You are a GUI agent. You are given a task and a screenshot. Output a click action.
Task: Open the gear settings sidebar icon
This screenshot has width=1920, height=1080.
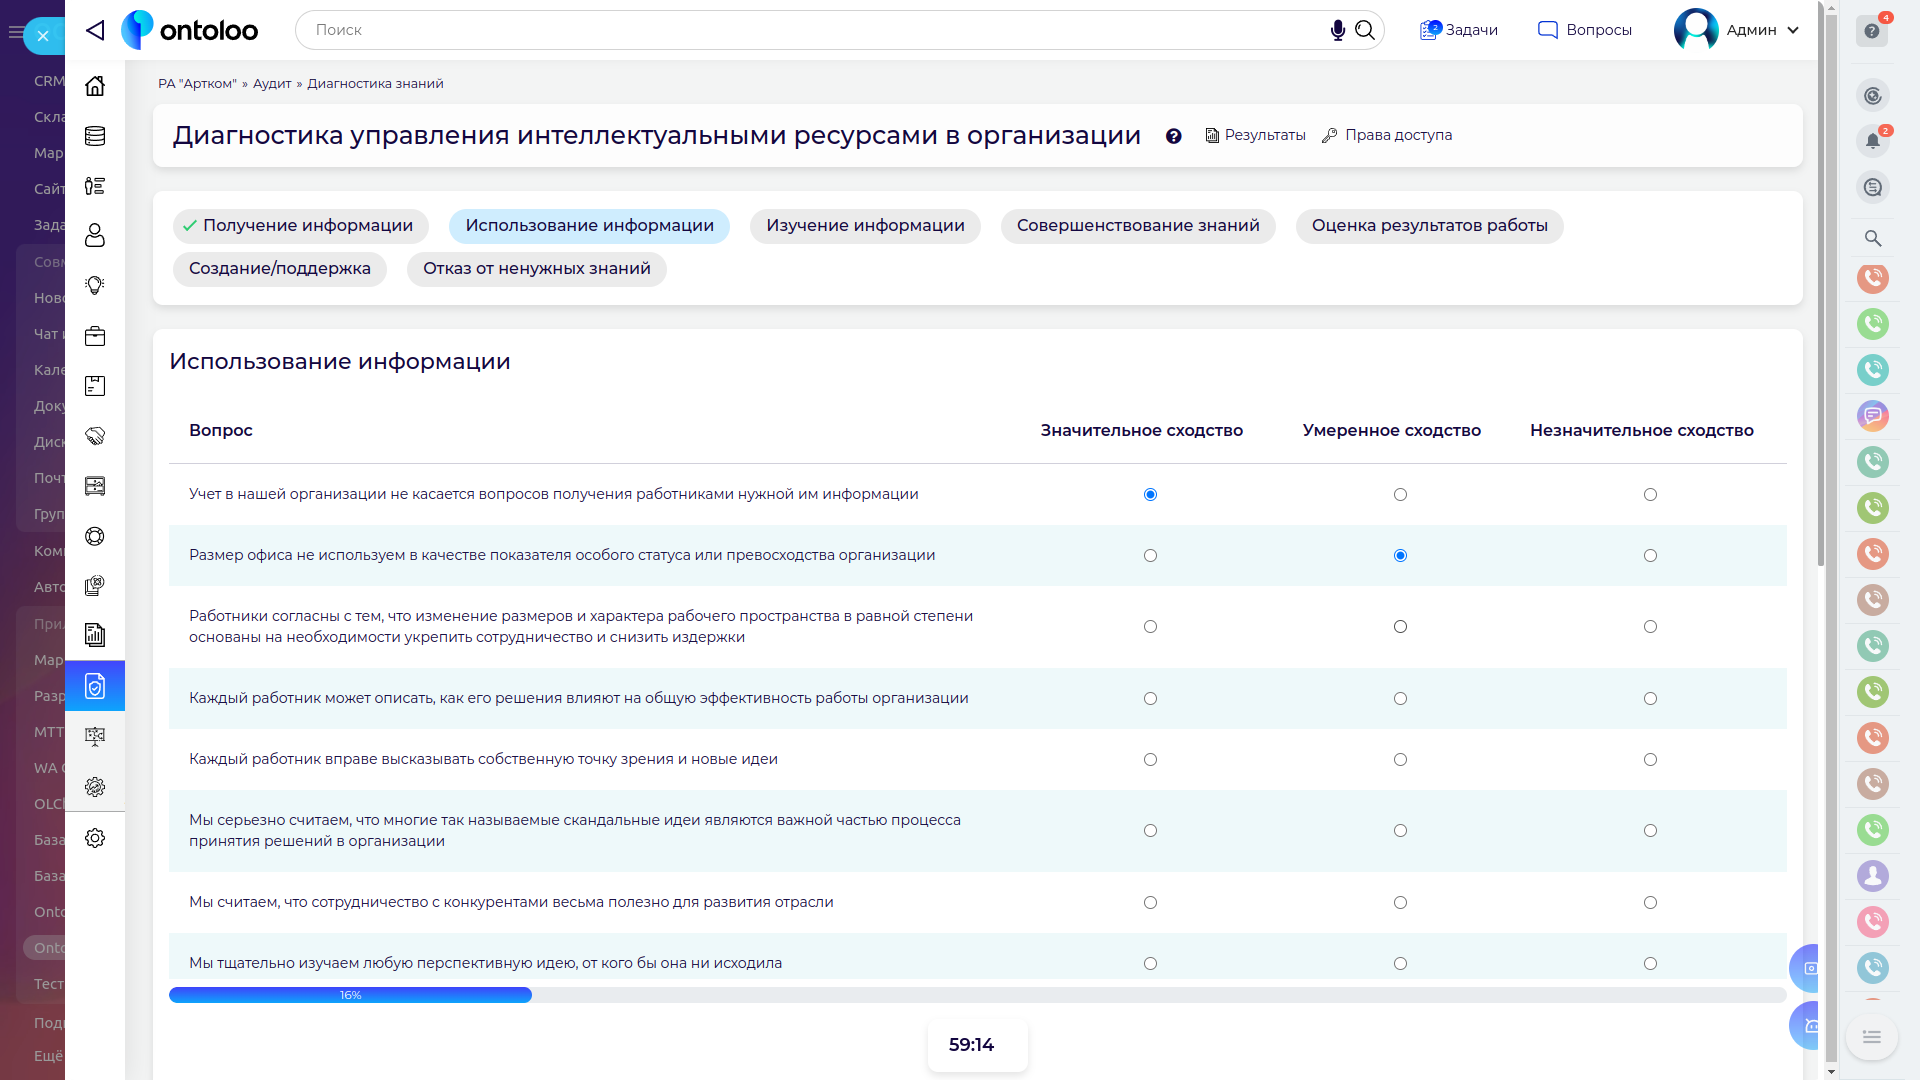coord(95,838)
